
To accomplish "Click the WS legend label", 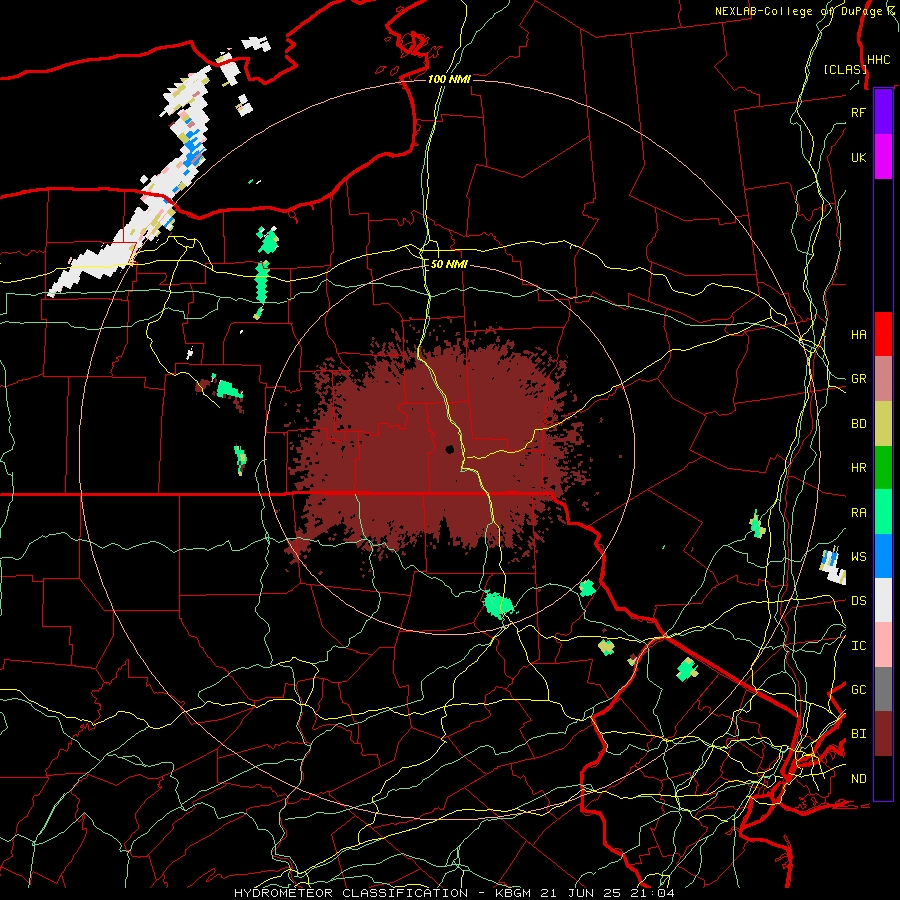I will pyautogui.click(x=858, y=557).
